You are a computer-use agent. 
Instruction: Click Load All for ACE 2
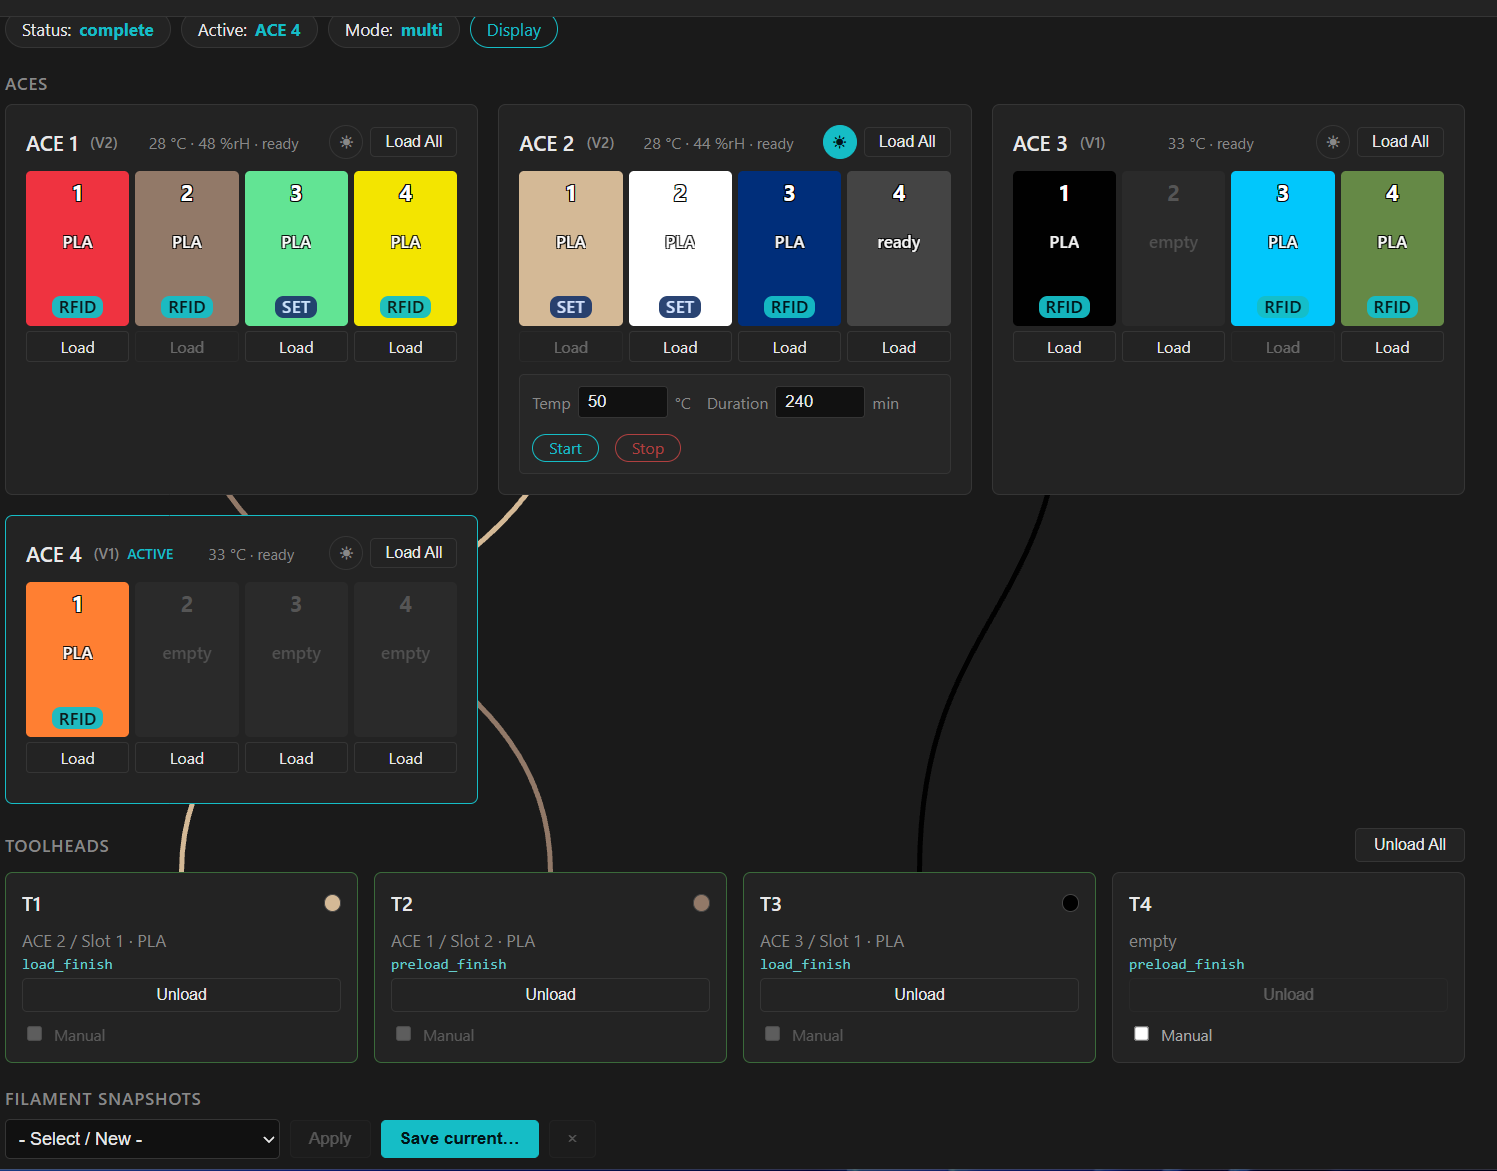(907, 142)
